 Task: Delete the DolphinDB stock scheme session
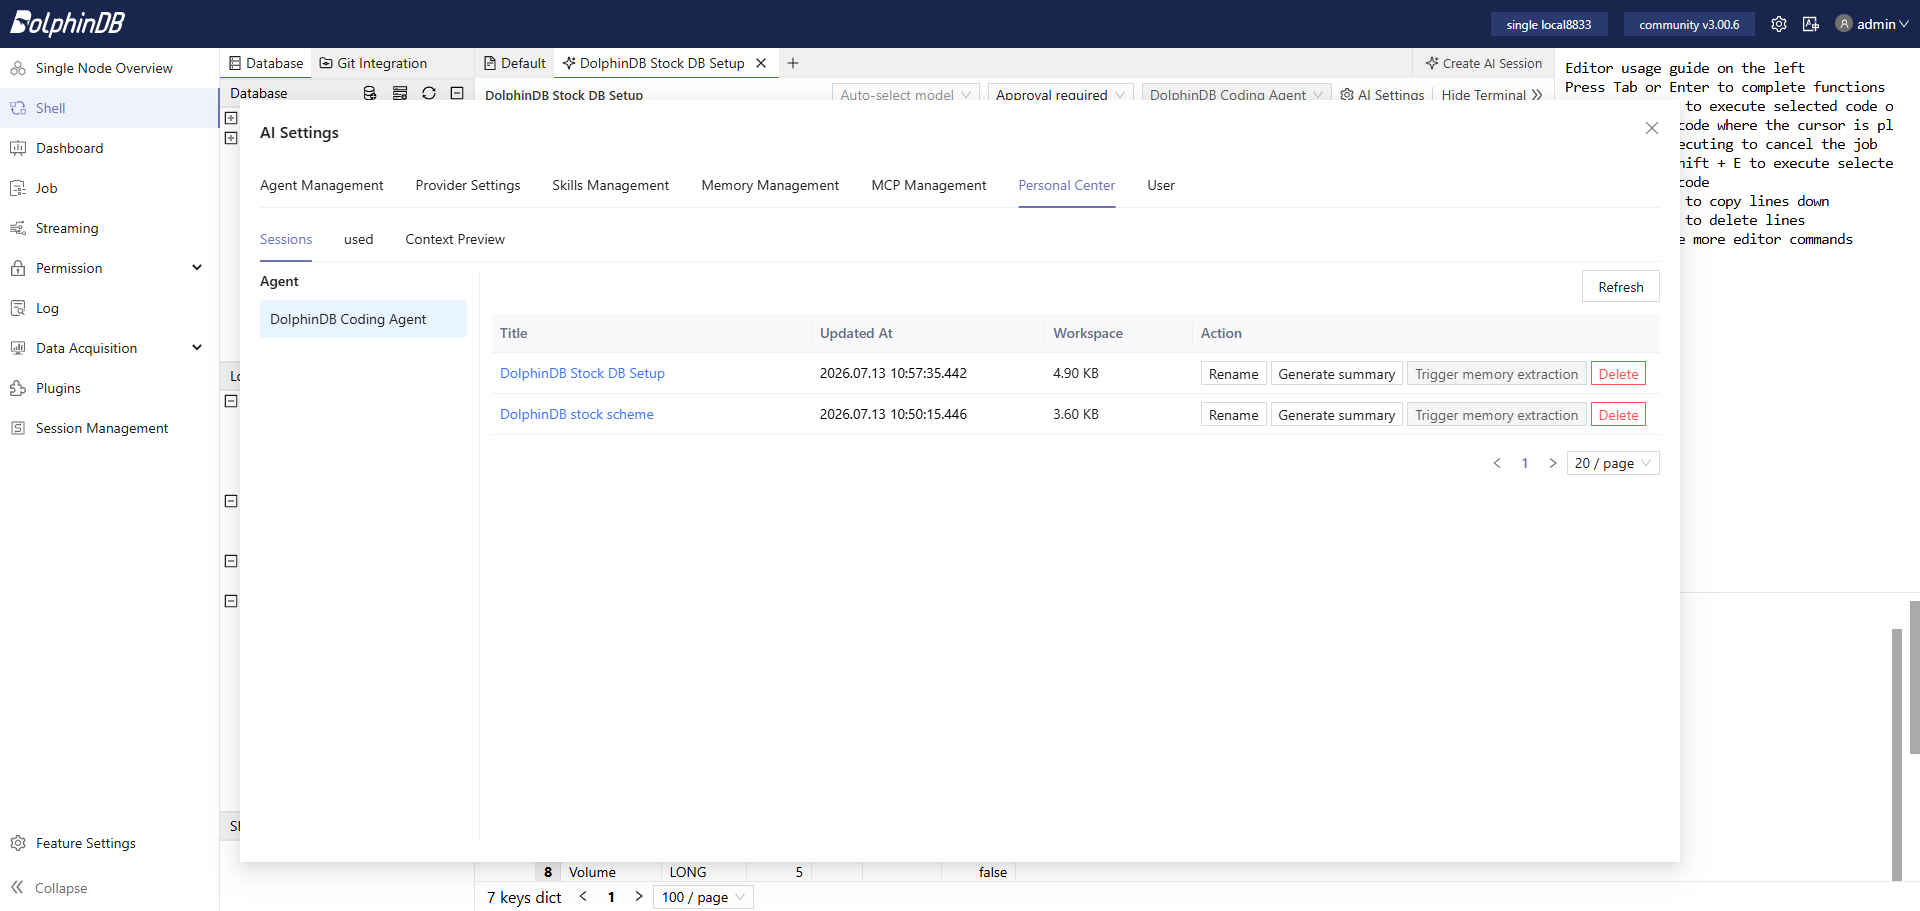pyautogui.click(x=1619, y=415)
